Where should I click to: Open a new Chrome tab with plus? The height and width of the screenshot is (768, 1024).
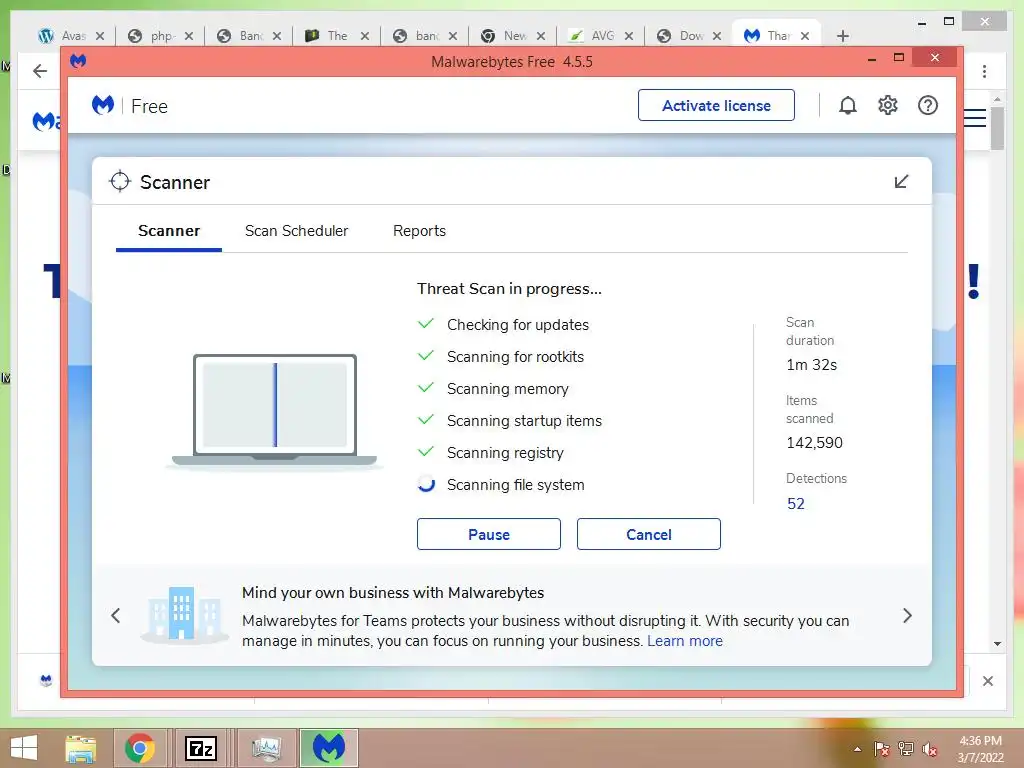pyautogui.click(x=842, y=36)
